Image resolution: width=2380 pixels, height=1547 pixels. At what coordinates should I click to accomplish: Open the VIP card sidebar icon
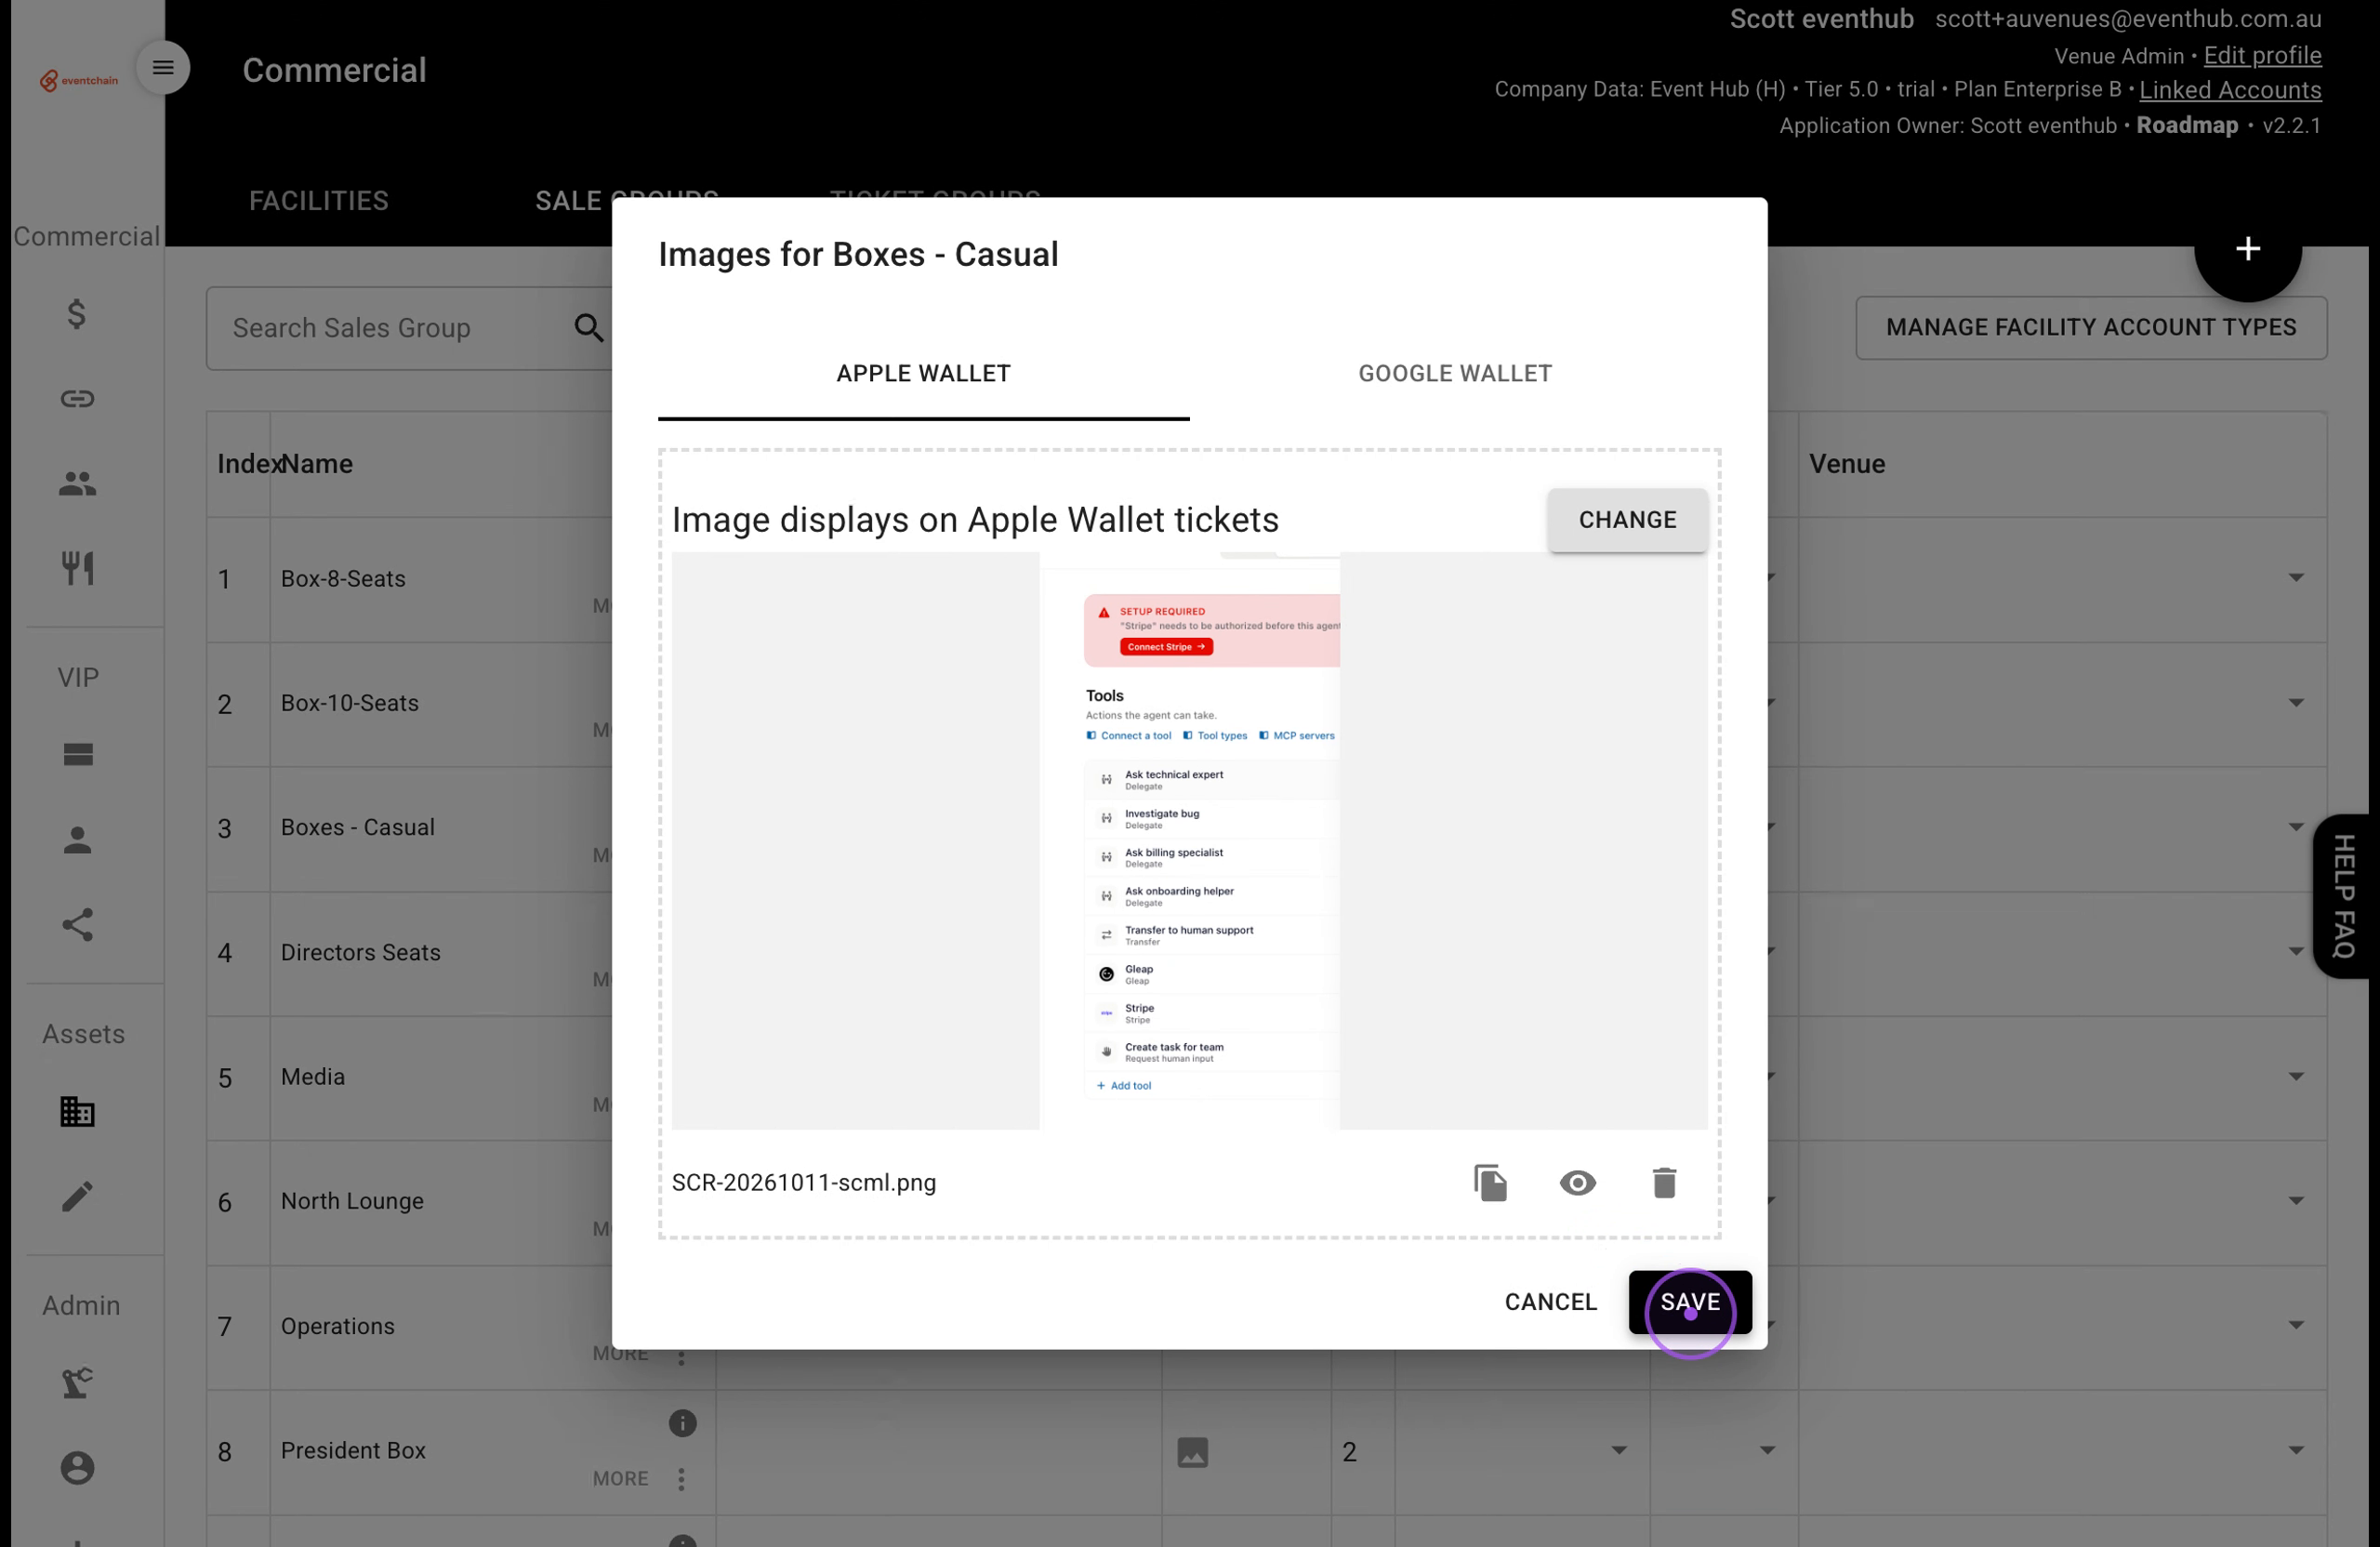click(x=77, y=755)
